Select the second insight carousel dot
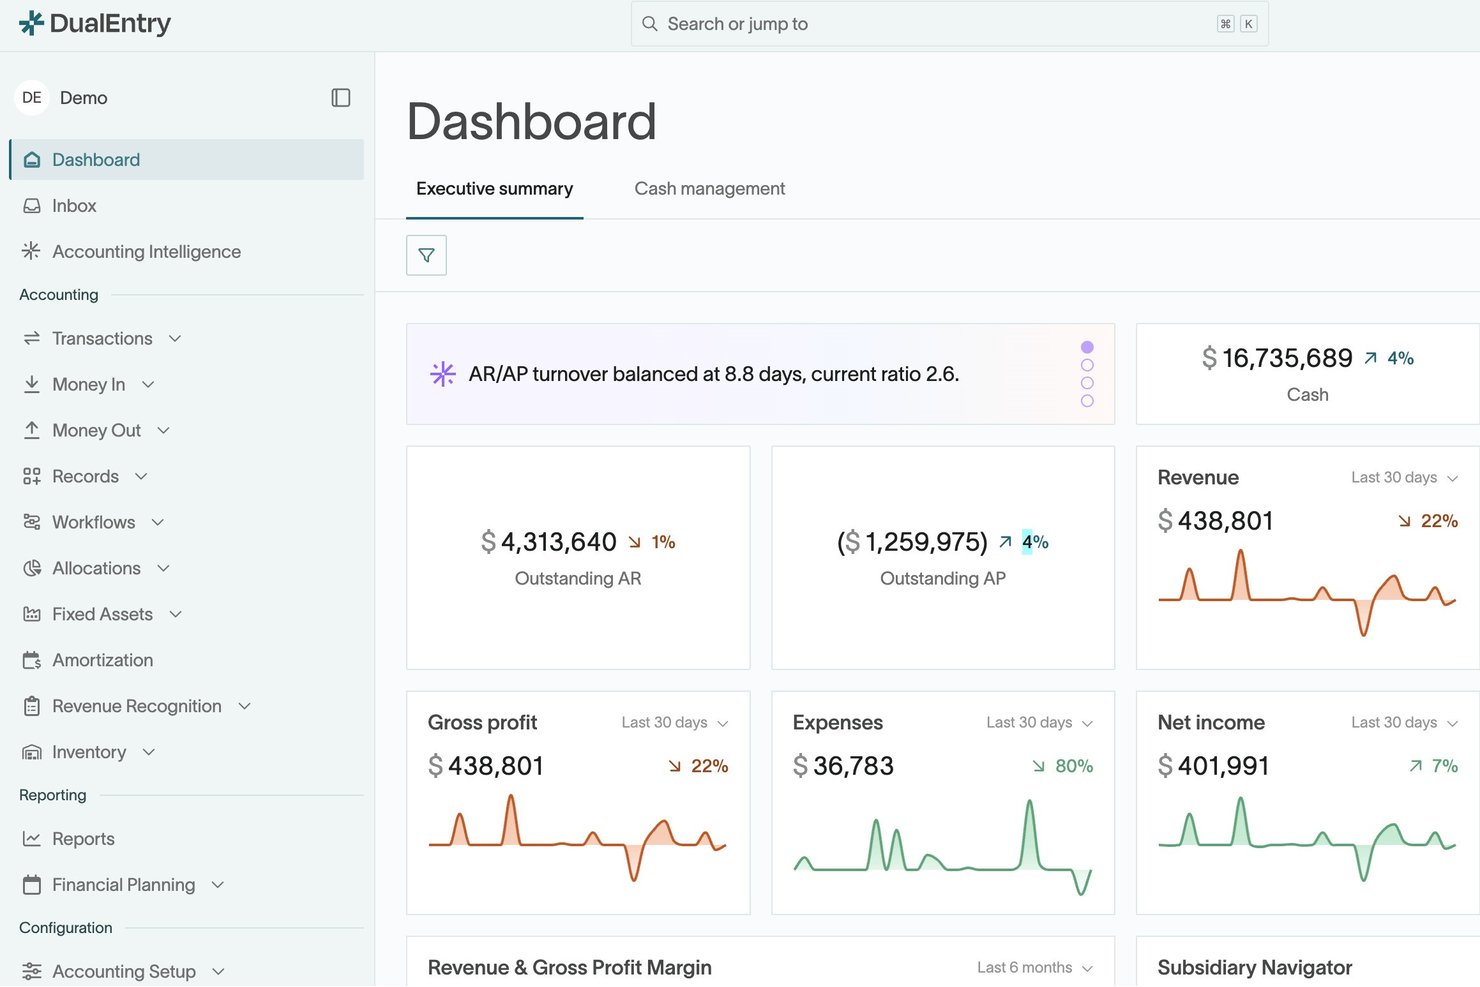 click(1087, 365)
